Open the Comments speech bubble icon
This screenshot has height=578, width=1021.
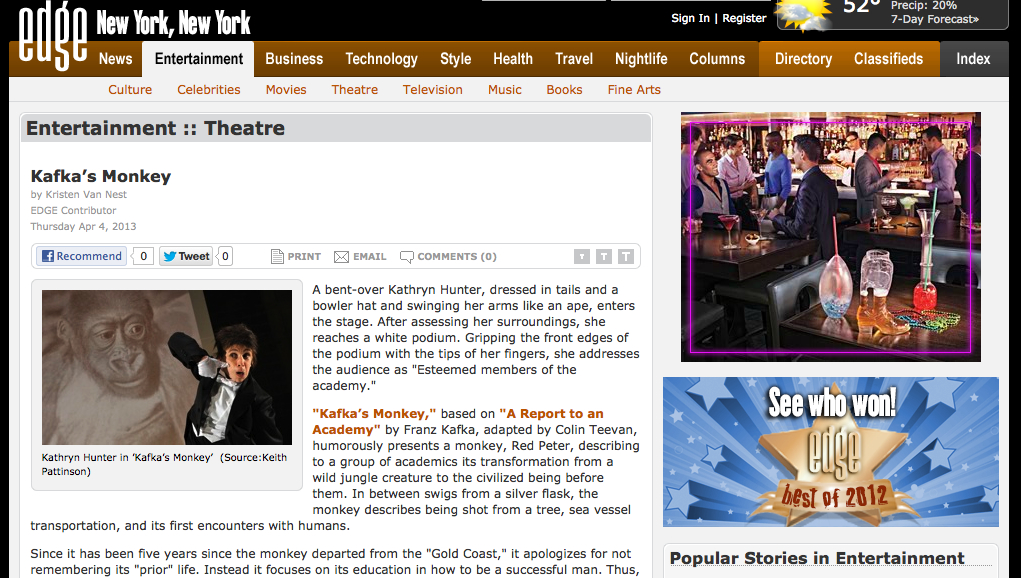[406, 257]
